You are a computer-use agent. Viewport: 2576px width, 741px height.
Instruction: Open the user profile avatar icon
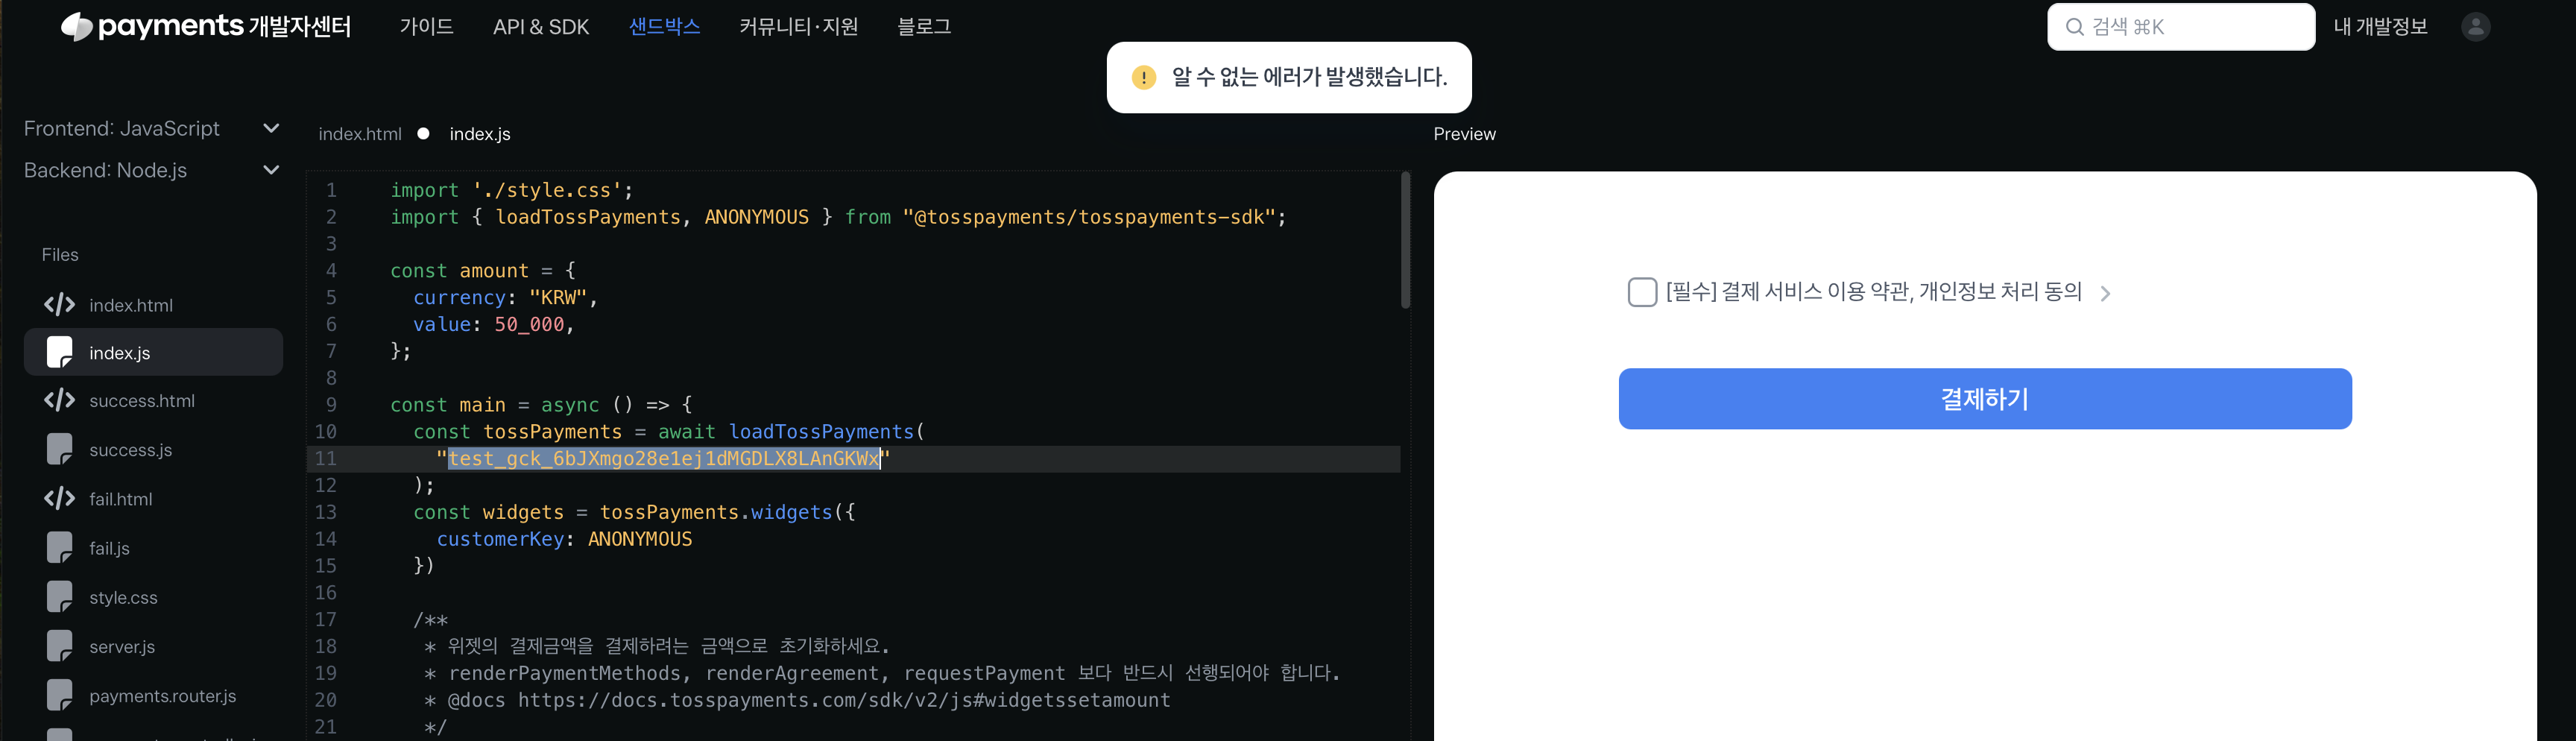coord(2475,27)
